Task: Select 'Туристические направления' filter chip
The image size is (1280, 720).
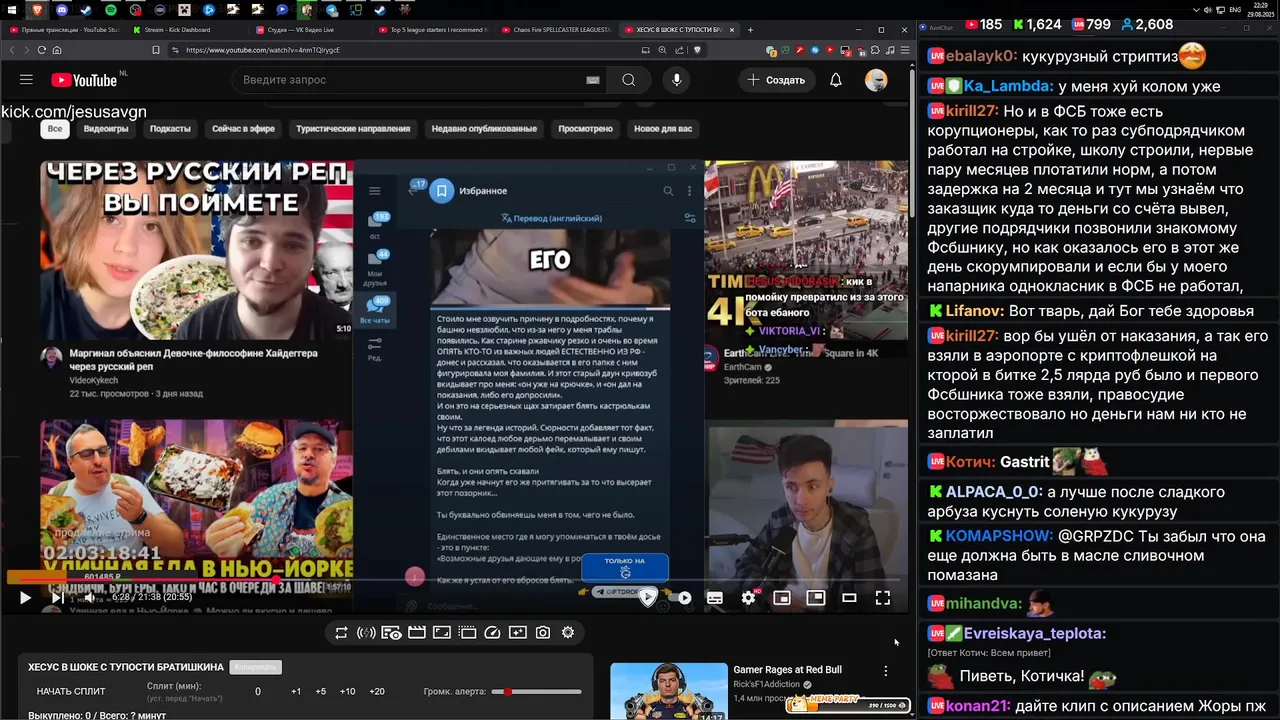Action: pyautogui.click(x=353, y=129)
